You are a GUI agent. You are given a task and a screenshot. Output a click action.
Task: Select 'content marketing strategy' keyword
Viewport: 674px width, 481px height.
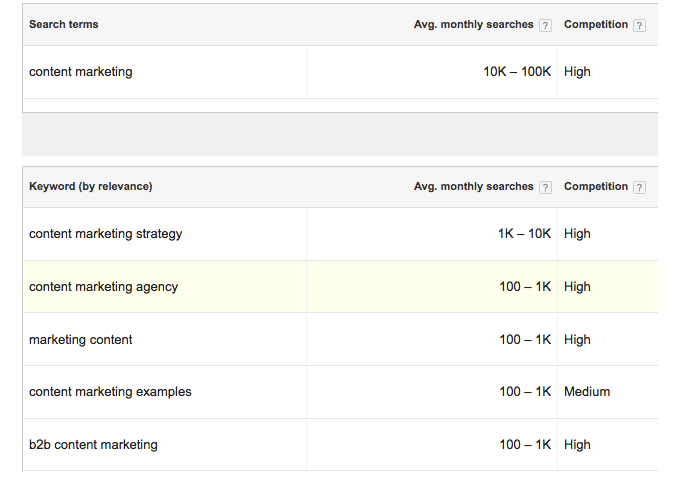[106, 234]
